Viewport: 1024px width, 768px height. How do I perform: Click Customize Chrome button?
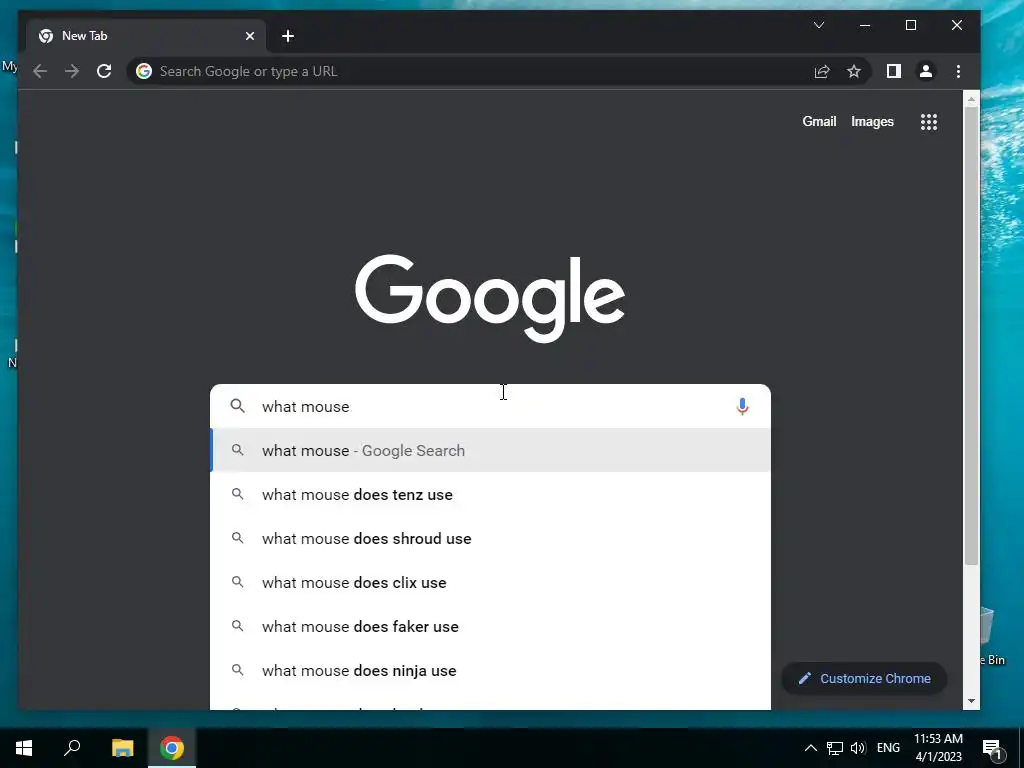pos(864,679)
